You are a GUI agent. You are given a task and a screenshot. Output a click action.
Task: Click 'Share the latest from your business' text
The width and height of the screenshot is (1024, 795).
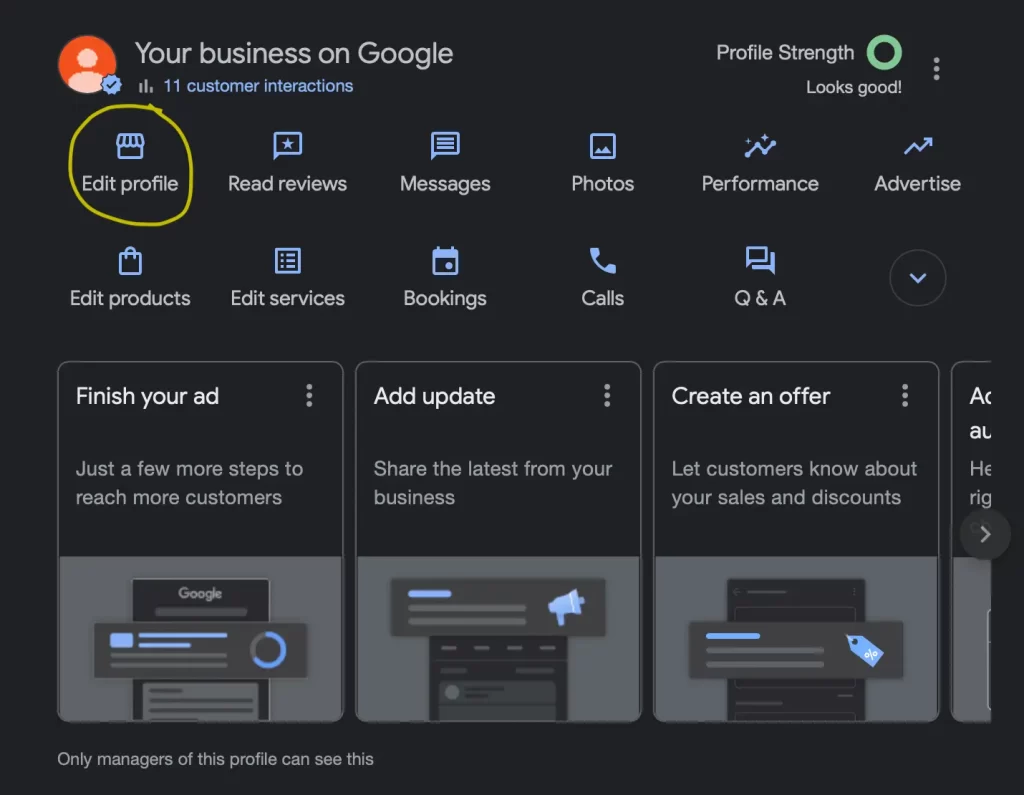pos(493,483)
